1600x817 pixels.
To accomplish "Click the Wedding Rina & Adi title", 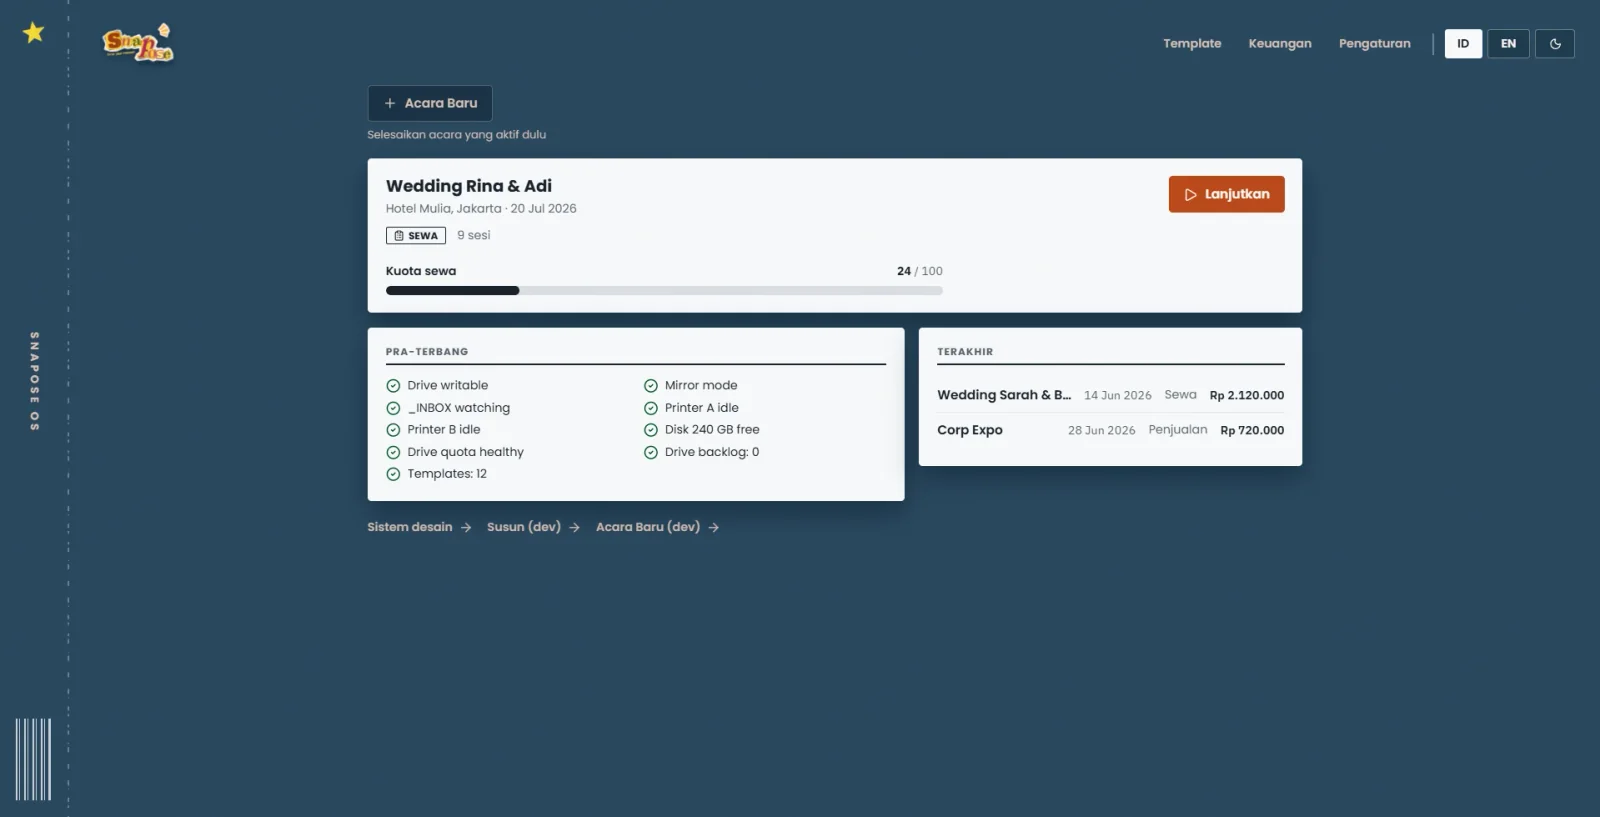I will [x=469, y=186].
